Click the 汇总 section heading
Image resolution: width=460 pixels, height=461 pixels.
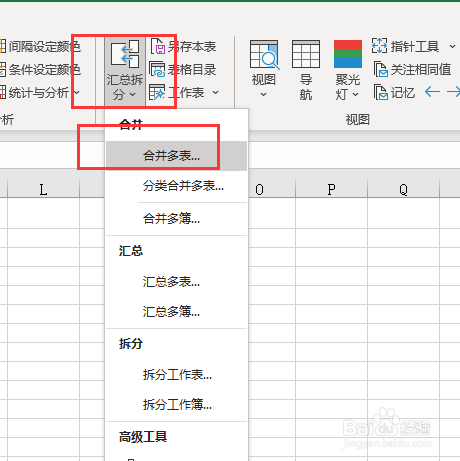(x=131, y=251)
